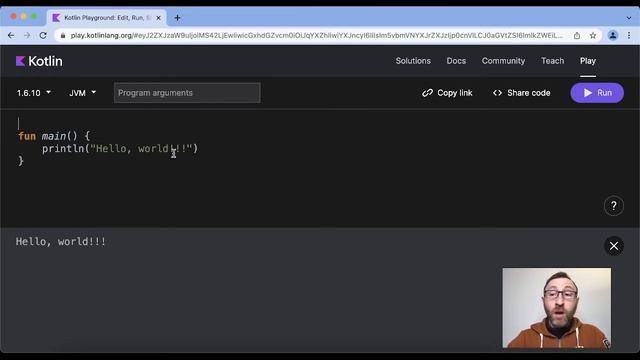Open the Chrome three-dot menu
This screenshot has width=640, height=360.
[x=629, y=36]
